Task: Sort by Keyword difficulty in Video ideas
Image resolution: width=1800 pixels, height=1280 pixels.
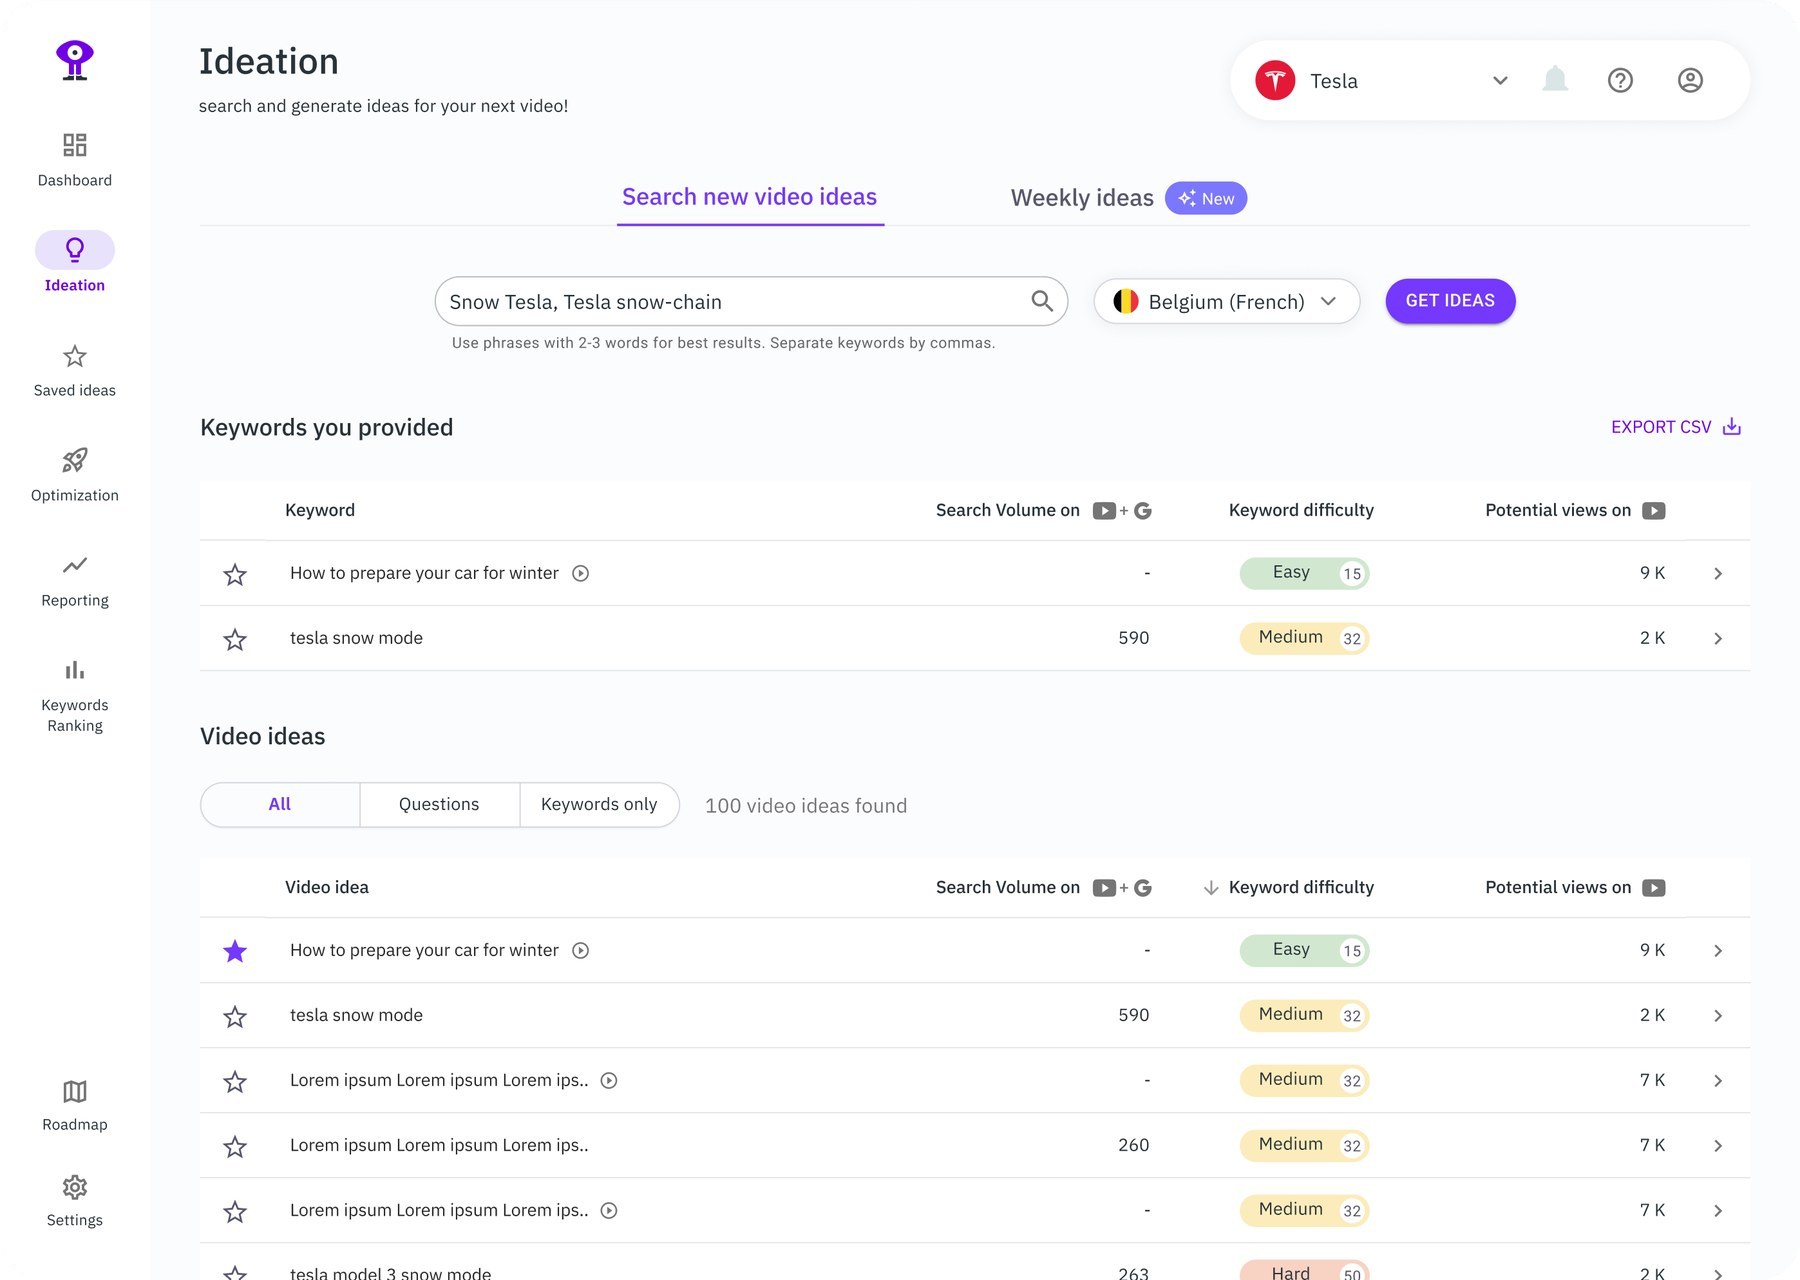Action: (x=1289, y=887)
